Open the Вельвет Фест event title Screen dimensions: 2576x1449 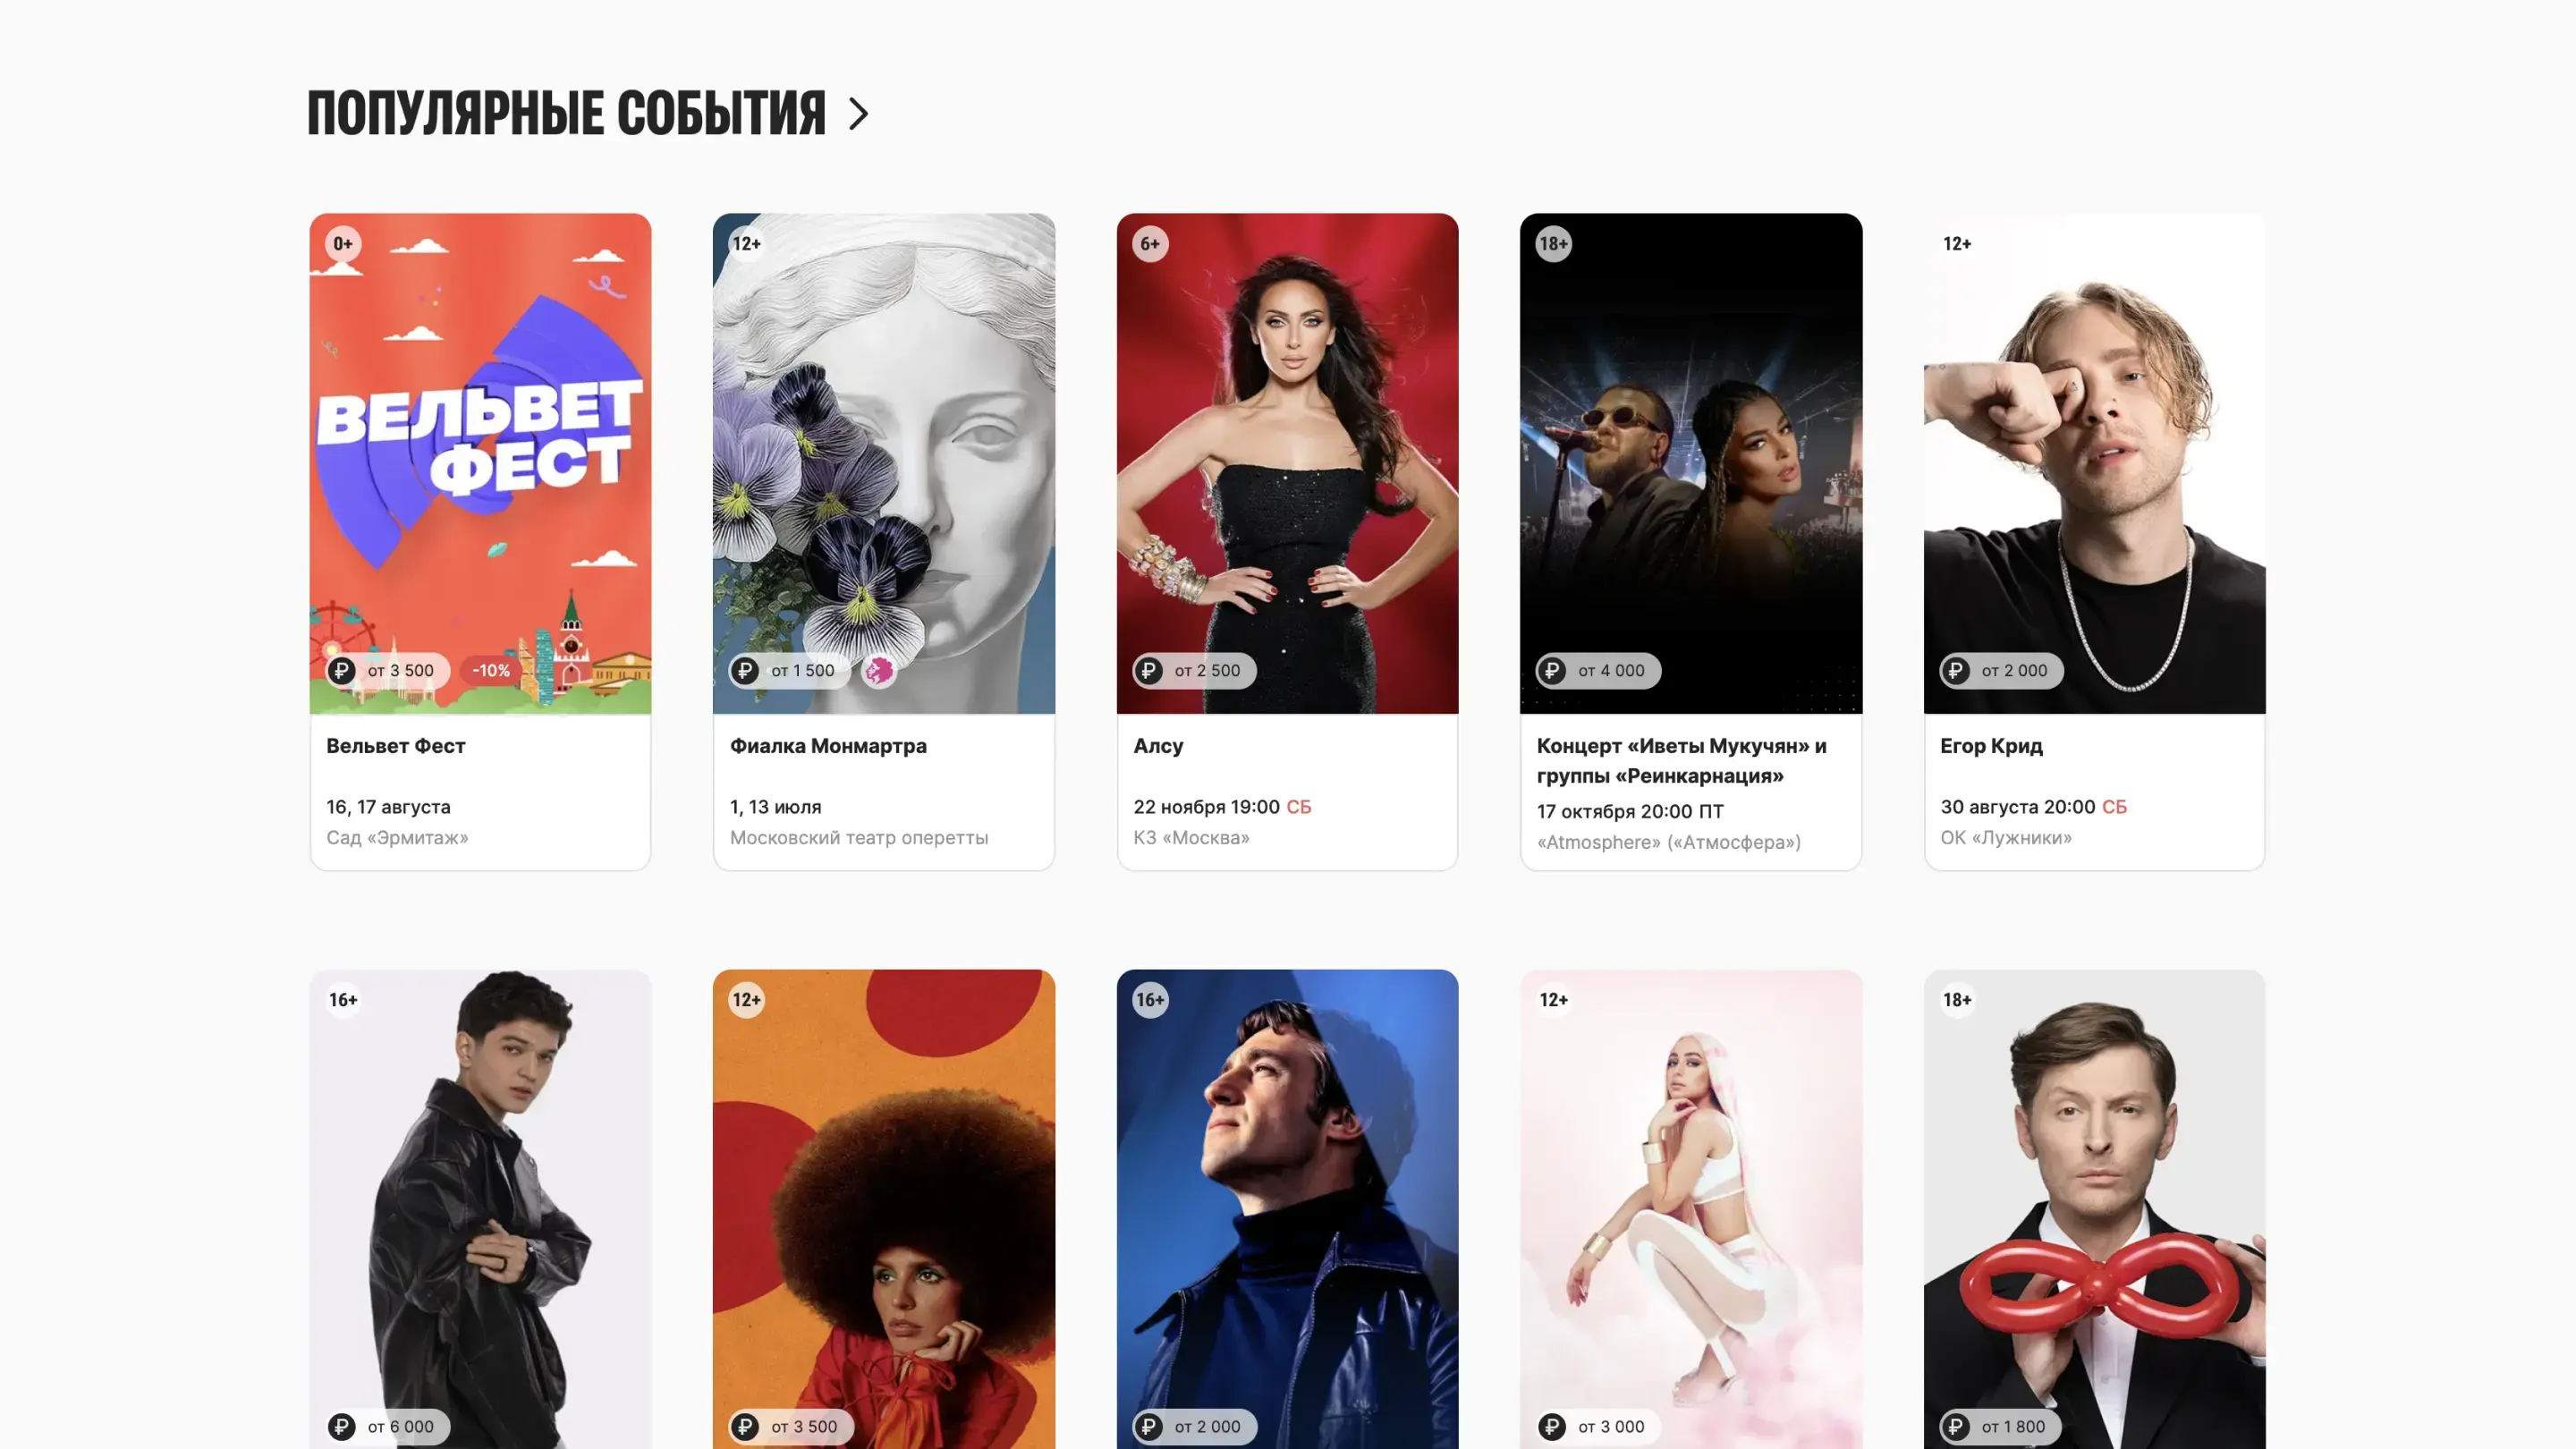click(396, 746)
